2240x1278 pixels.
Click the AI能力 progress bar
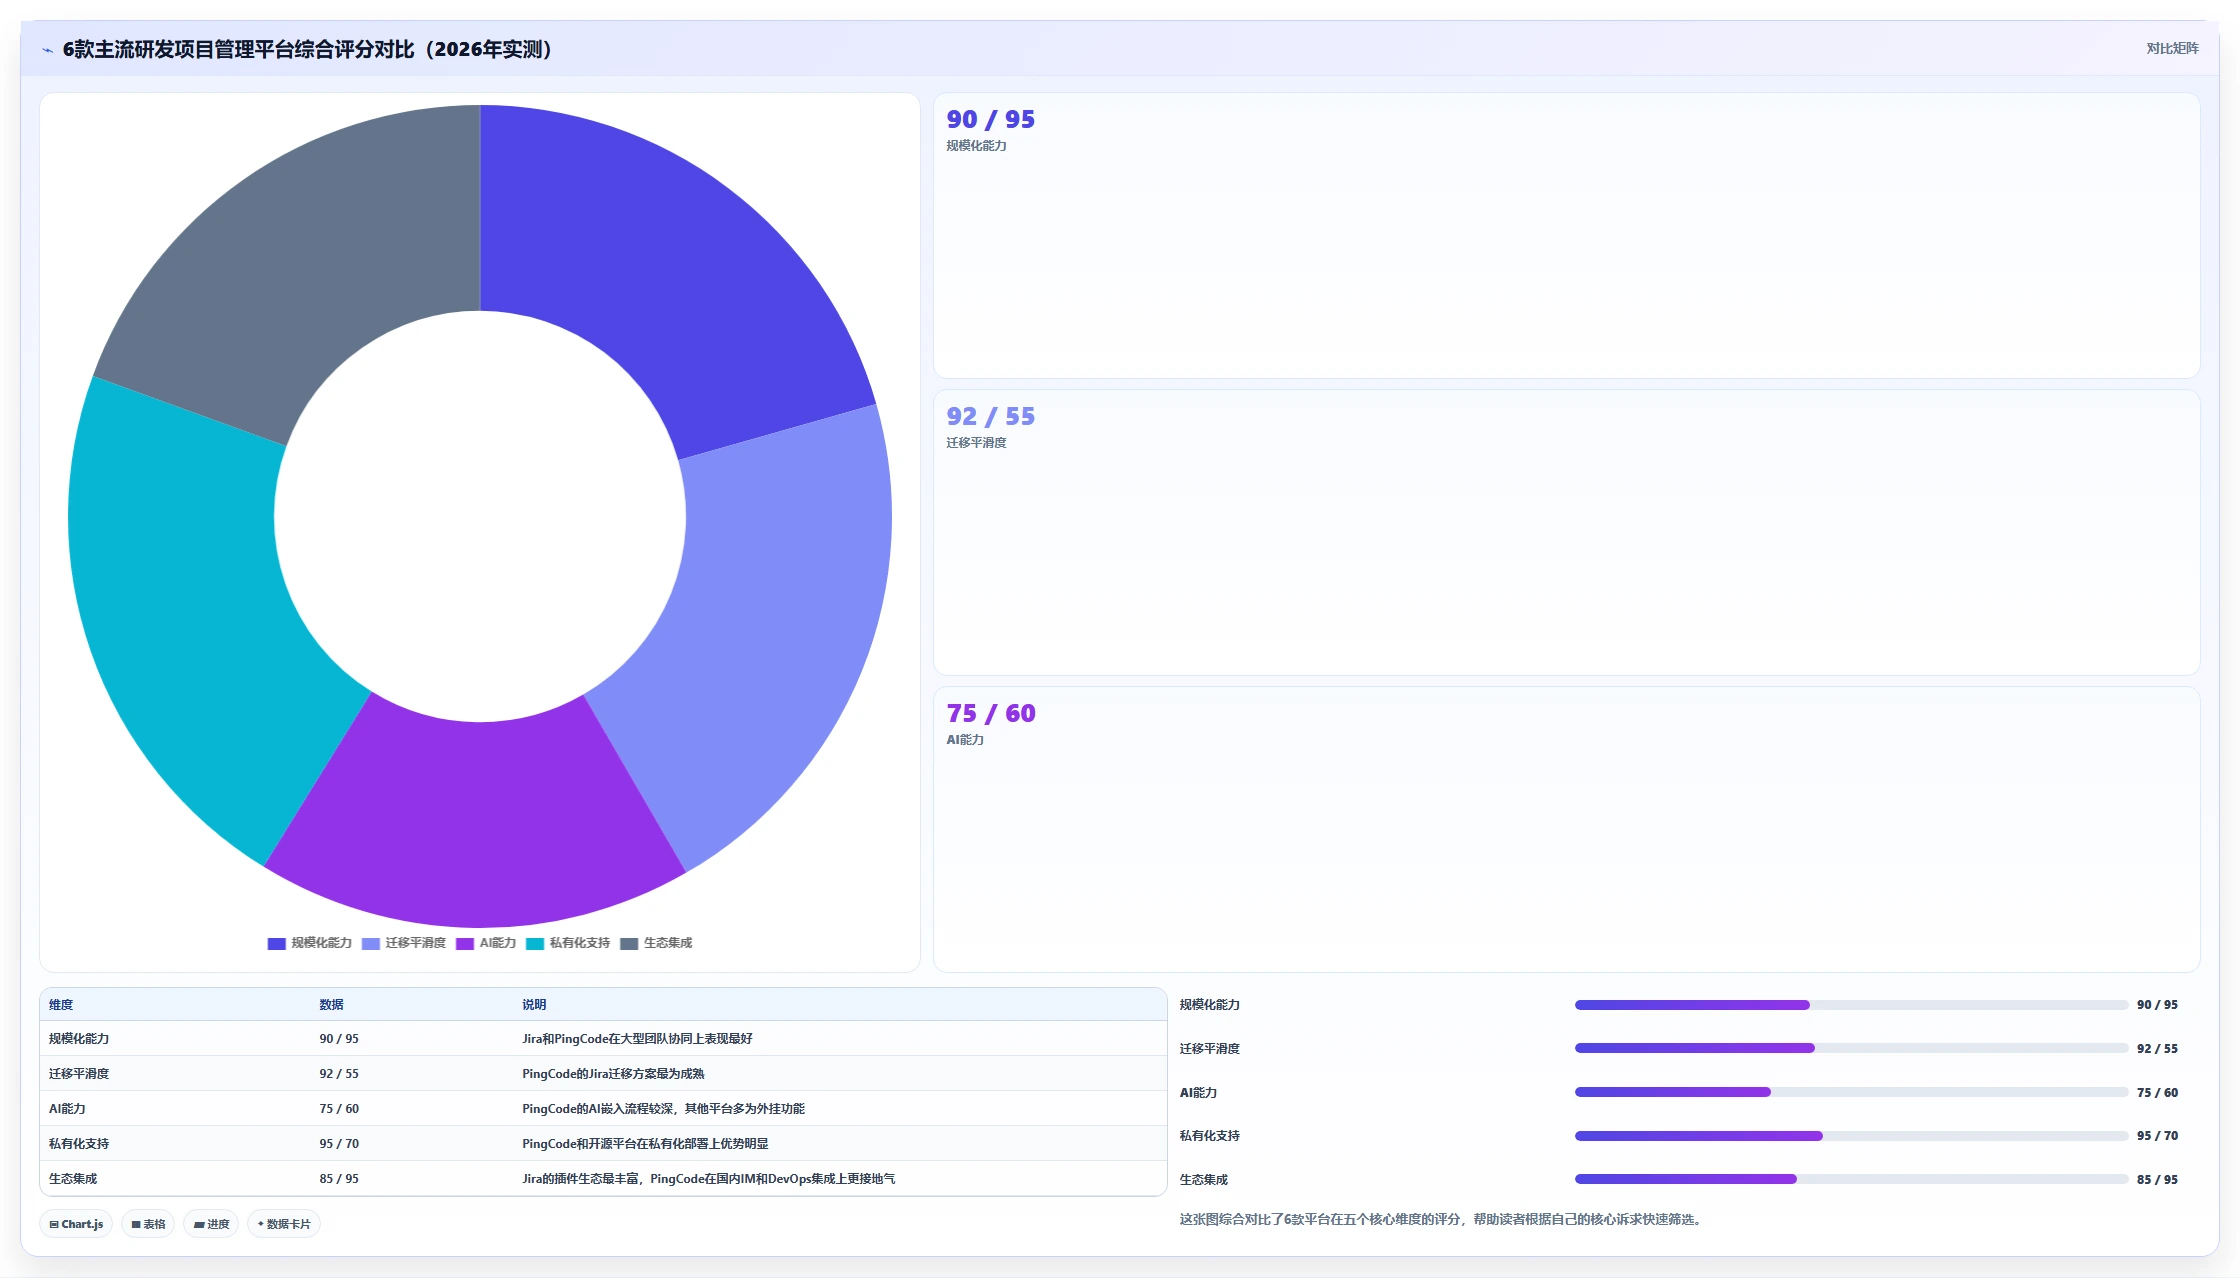coord(1851,1092)
